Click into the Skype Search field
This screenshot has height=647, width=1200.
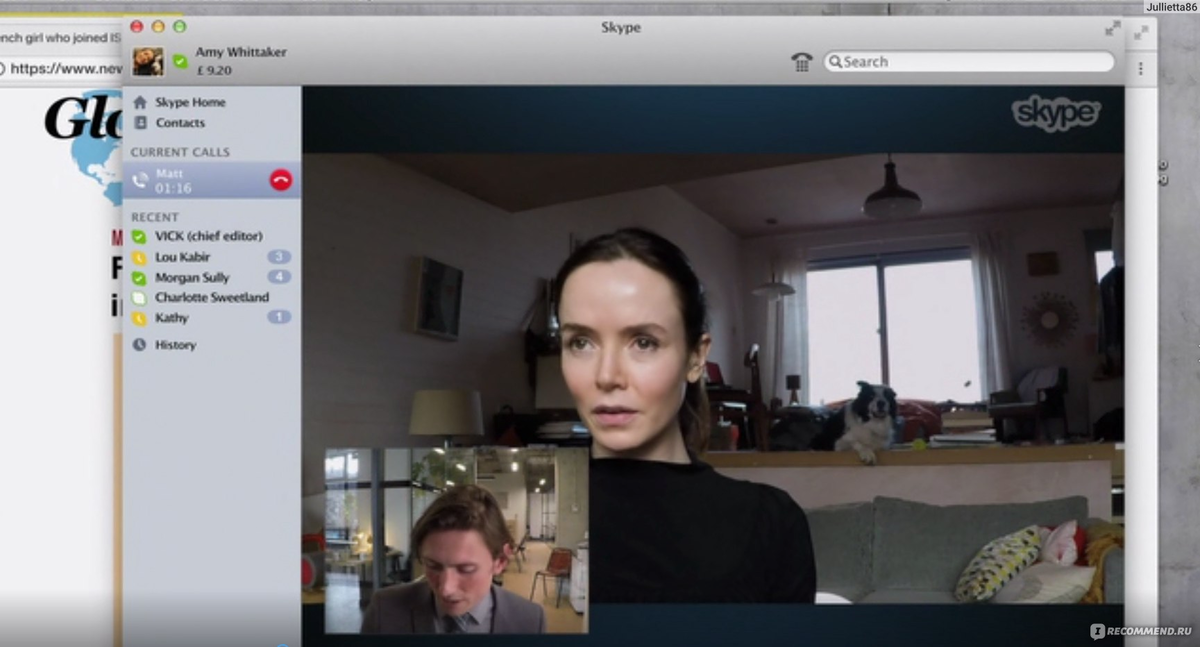coord(968,62)
